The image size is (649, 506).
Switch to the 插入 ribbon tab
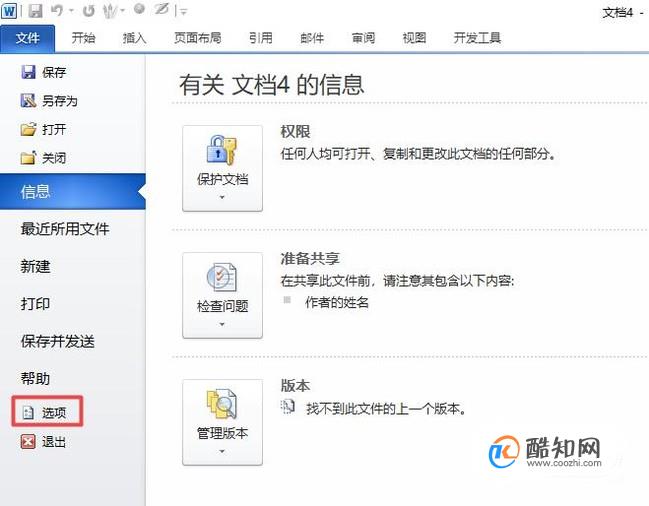pyautogui.click(x=135, y=38)
